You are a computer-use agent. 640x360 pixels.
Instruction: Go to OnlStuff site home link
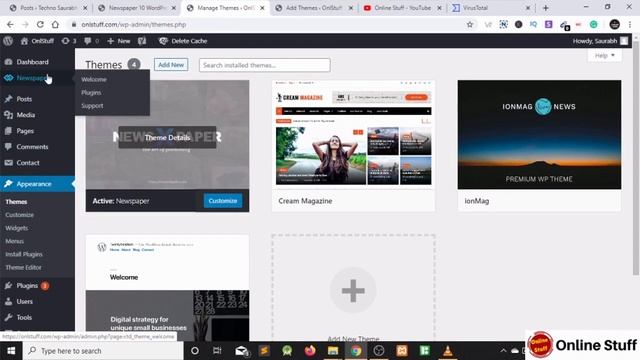[x=37, y=41]
